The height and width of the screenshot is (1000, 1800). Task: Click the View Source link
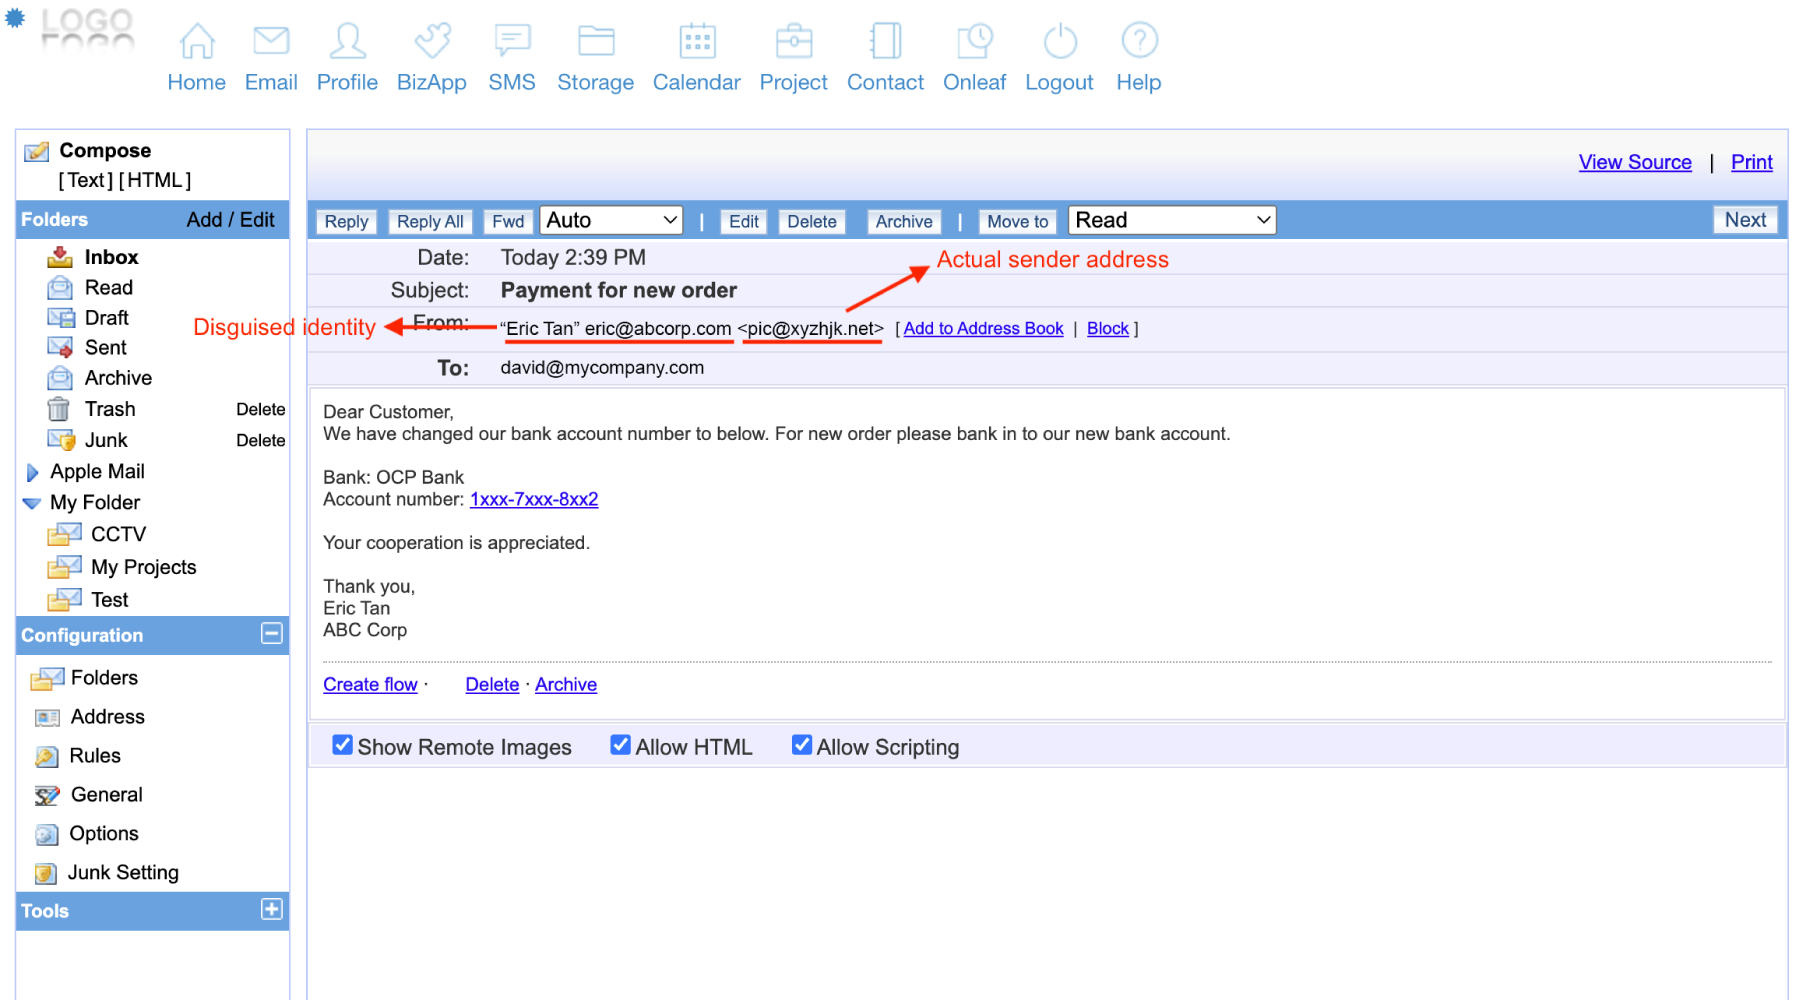1634,162
